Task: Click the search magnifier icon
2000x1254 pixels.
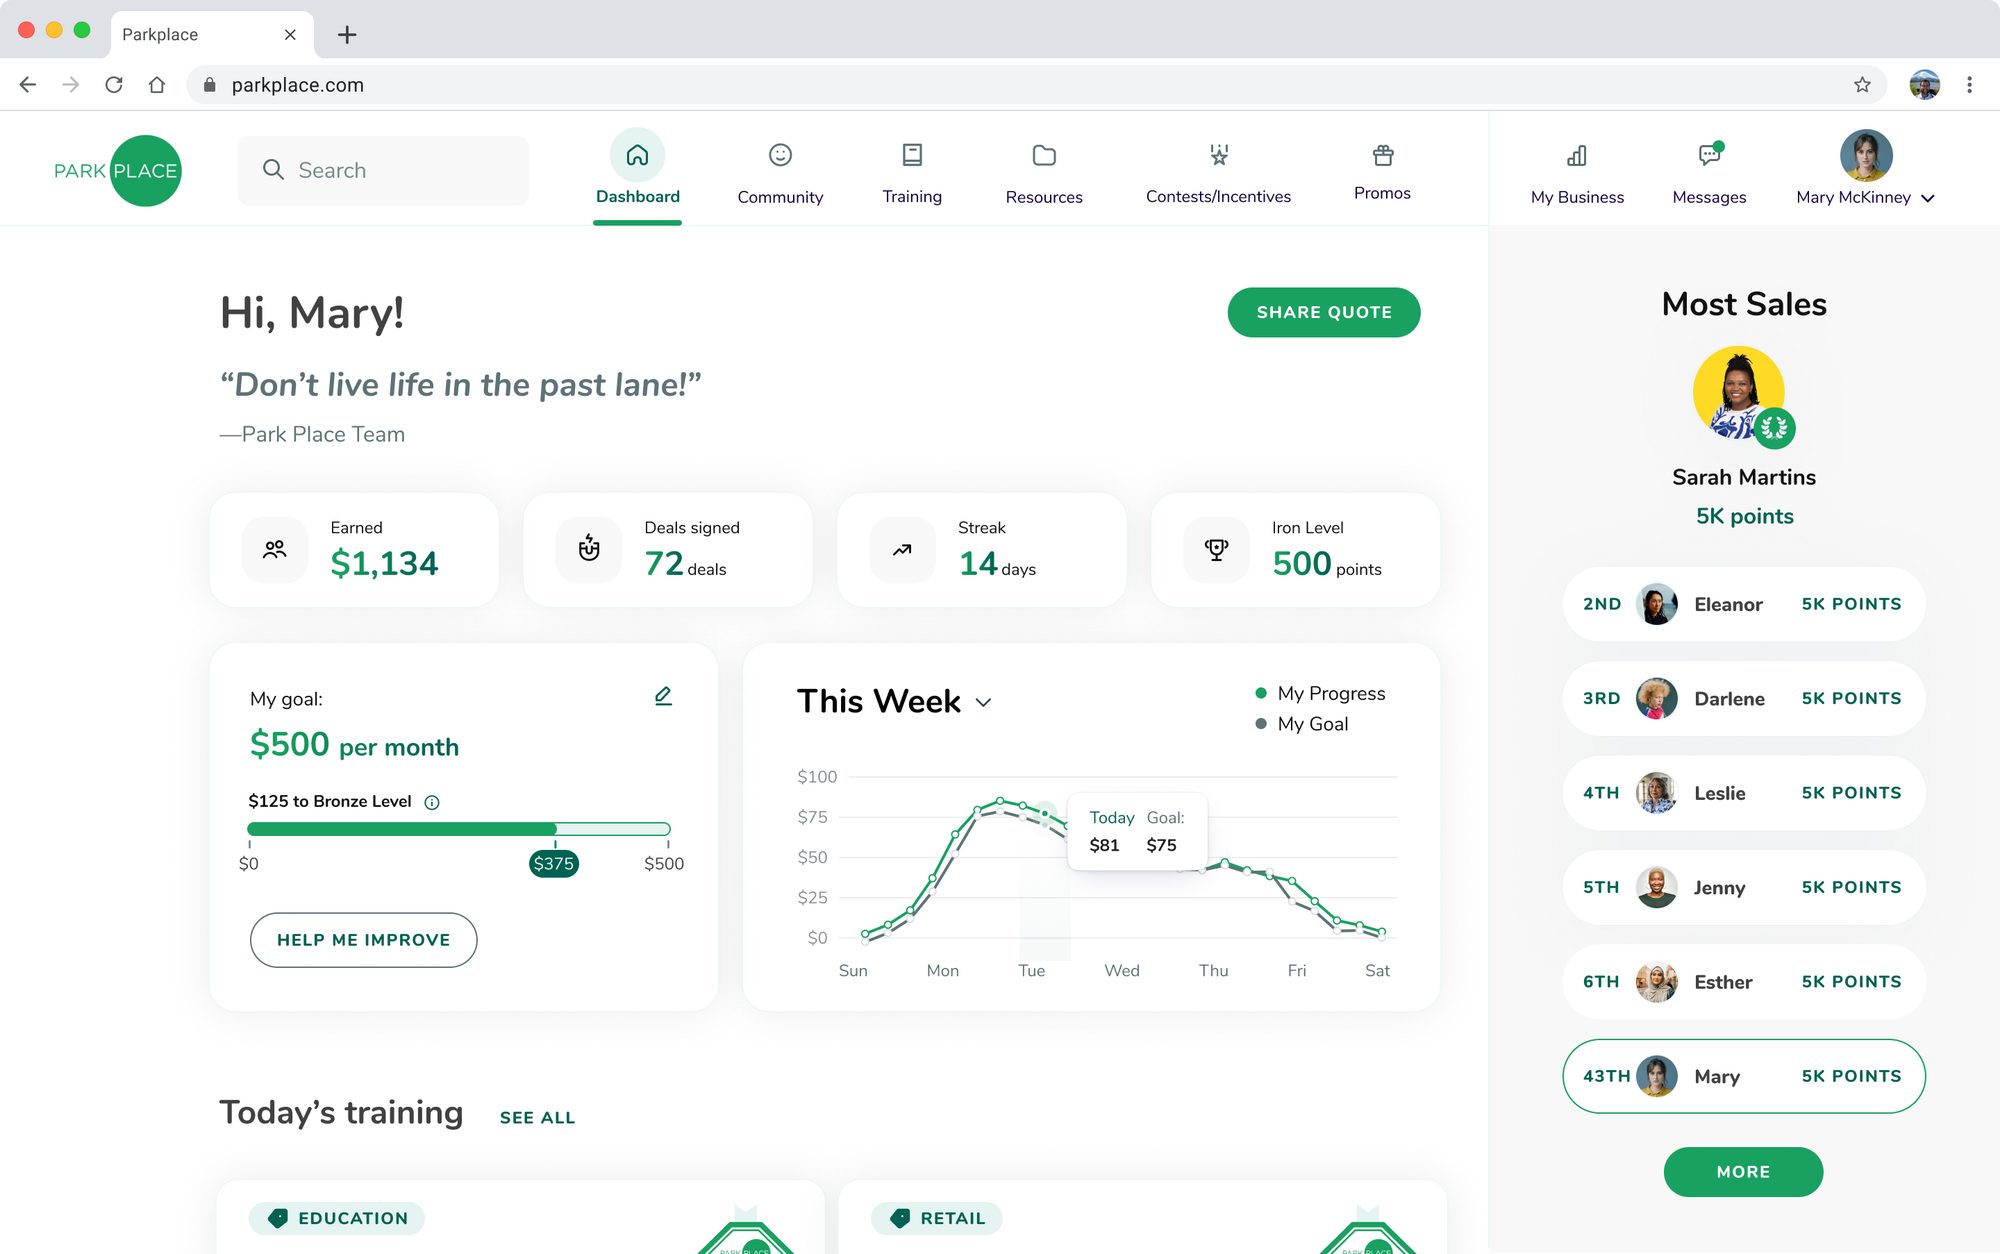Action: 273,170
